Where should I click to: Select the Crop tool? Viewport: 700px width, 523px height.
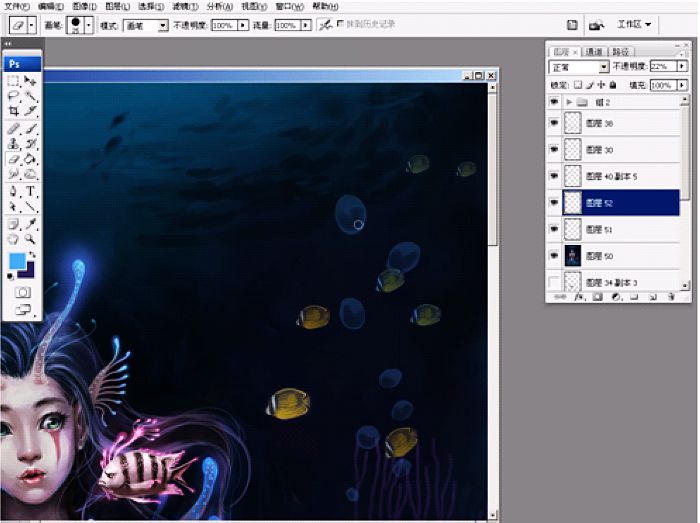point(13,110)
